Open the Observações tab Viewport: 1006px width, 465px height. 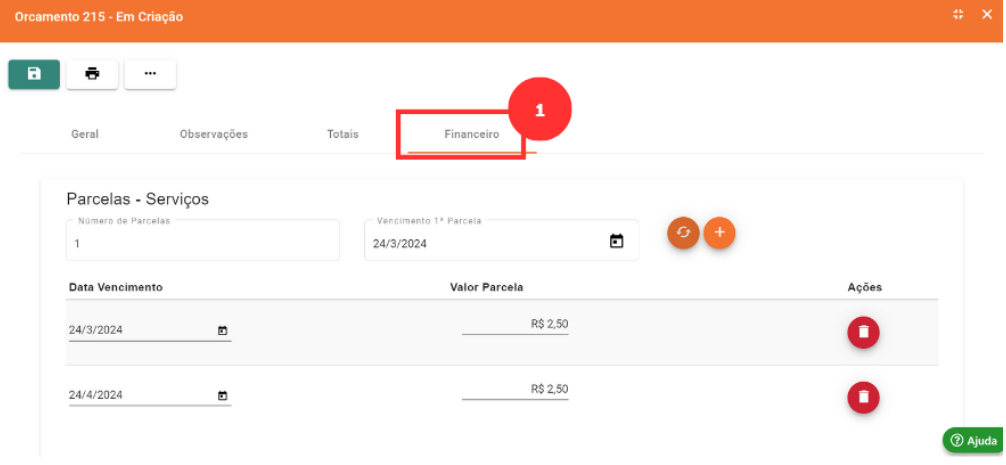213,134
